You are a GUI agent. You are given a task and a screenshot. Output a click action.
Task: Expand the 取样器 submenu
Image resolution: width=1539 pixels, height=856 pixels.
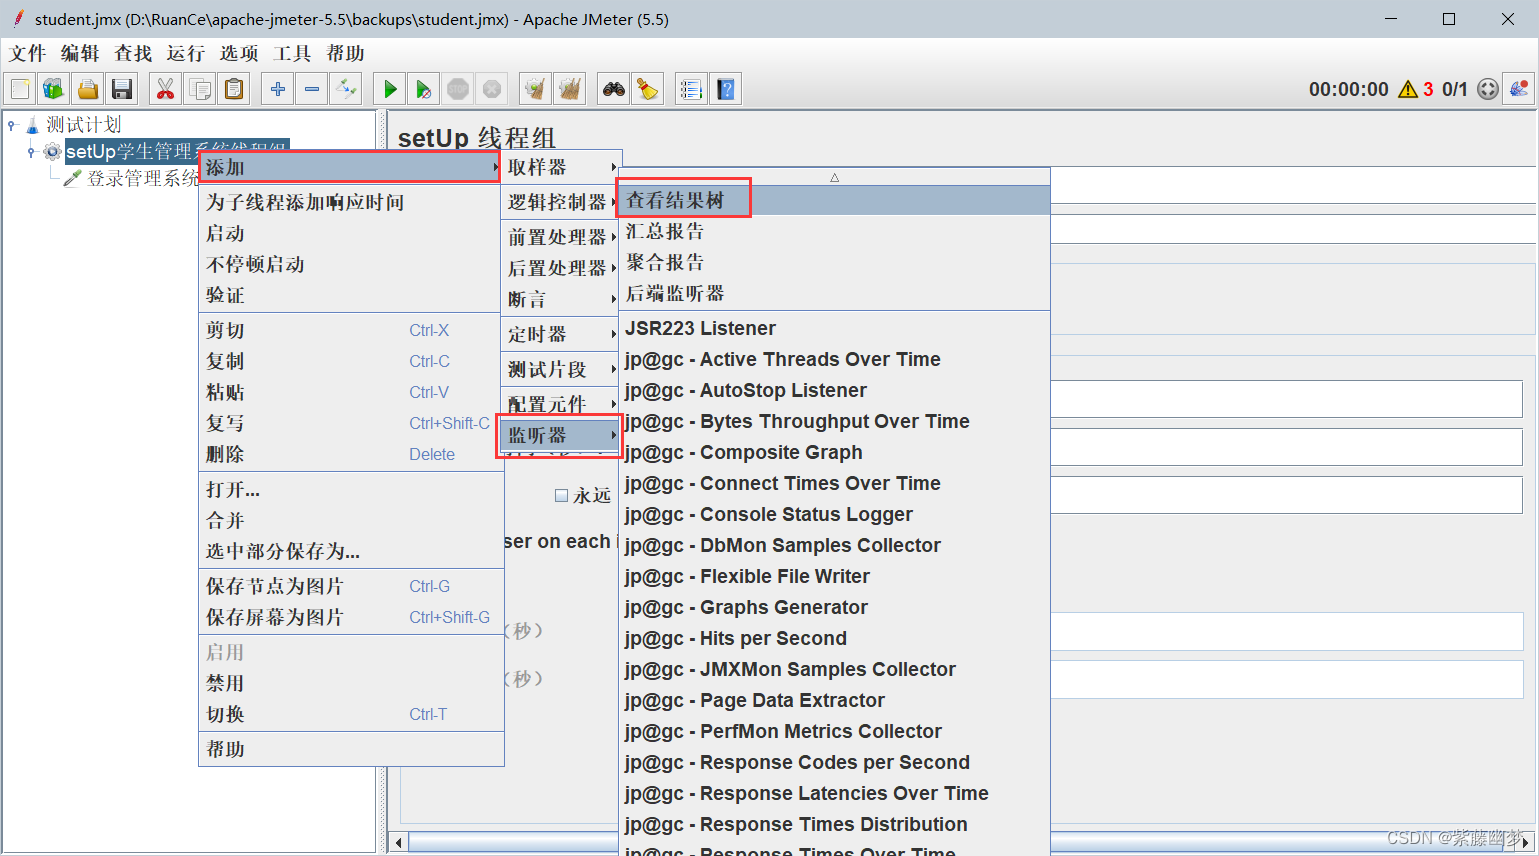pyautogui.click(x=561, y=167)
